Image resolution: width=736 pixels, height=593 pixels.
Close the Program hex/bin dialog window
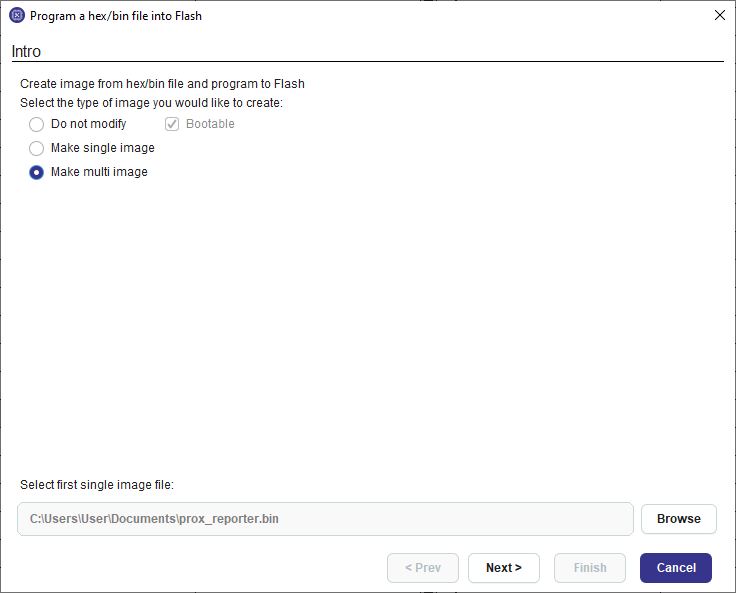[719, 16]
